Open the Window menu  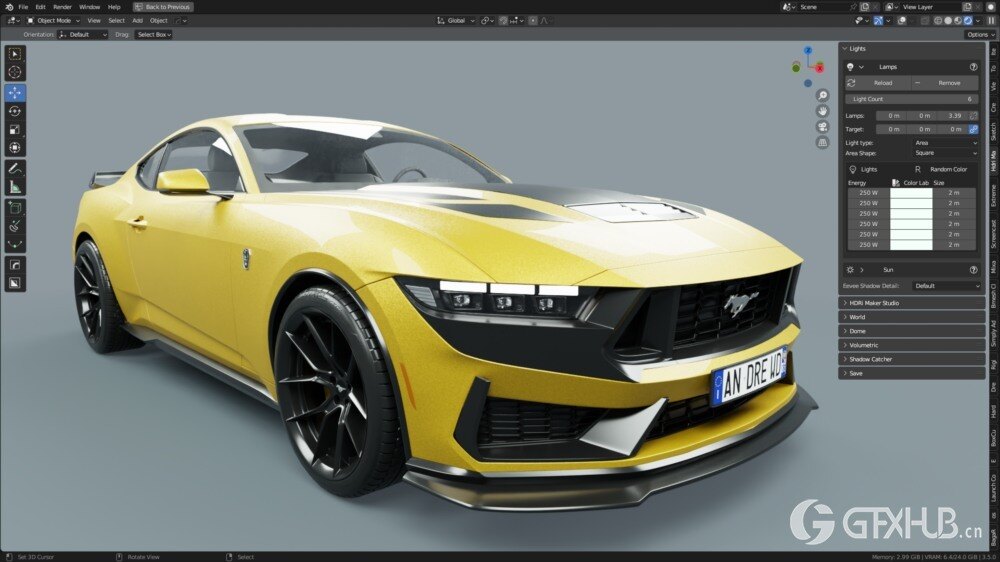coord(89,7)
